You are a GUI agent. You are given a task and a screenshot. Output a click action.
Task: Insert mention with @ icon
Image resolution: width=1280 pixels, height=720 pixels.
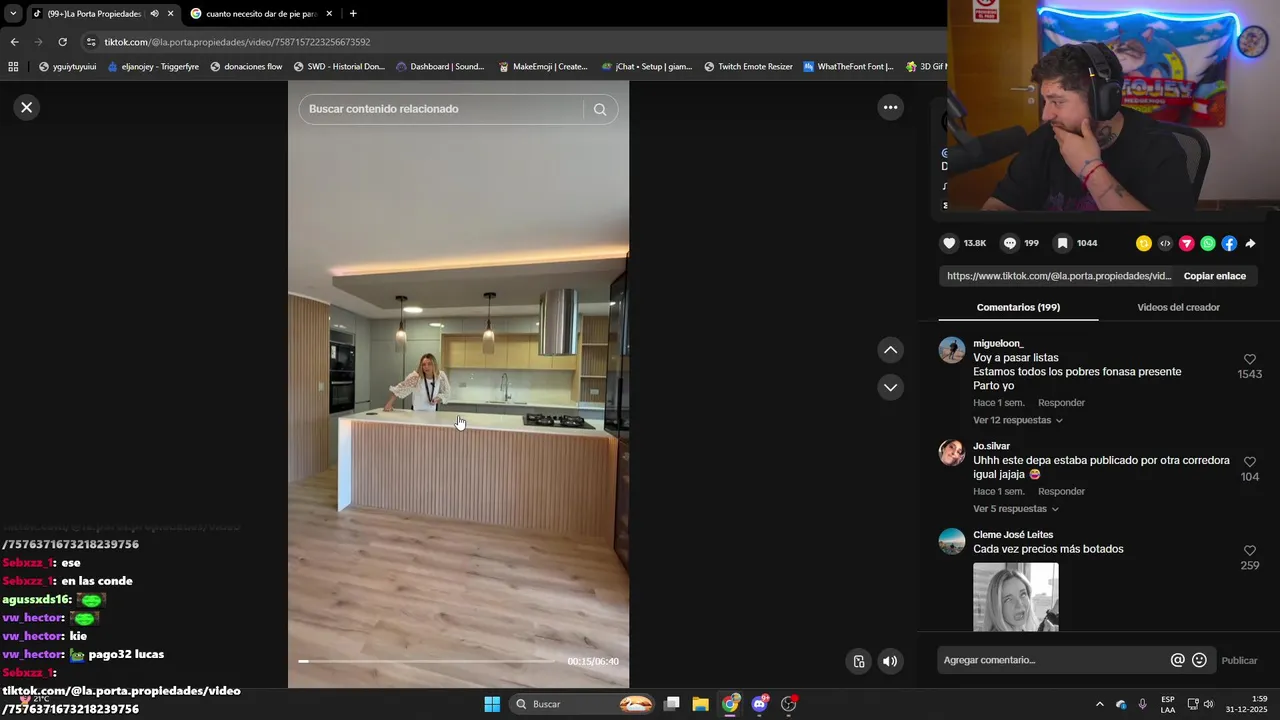pos(1178,660)
